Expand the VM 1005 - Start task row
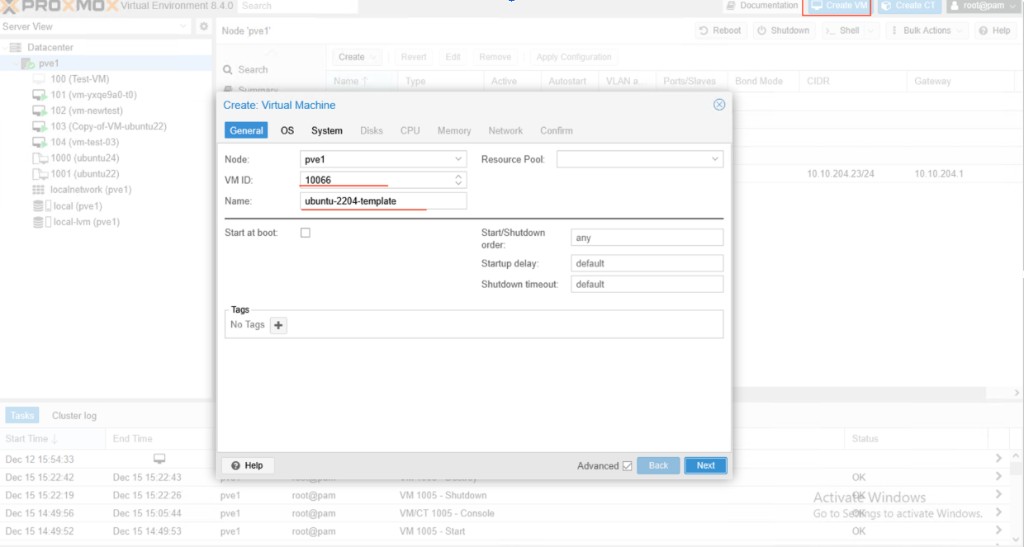This screenshot has height=547, width=1024. click(999, 531)
